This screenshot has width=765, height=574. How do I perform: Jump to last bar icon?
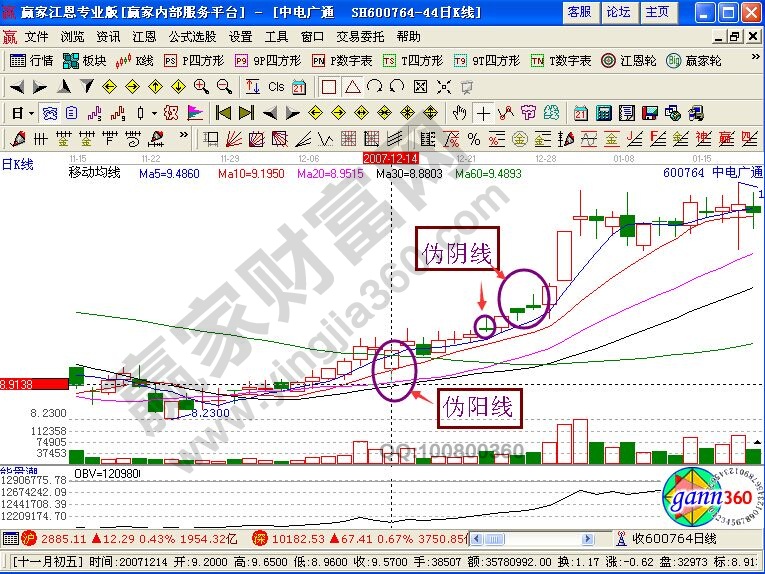coord(246,113)
